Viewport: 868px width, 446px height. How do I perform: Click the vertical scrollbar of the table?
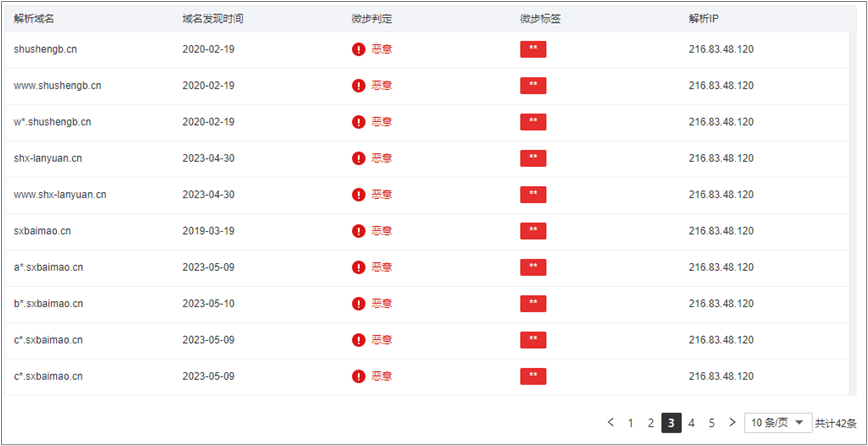[852, 213]
